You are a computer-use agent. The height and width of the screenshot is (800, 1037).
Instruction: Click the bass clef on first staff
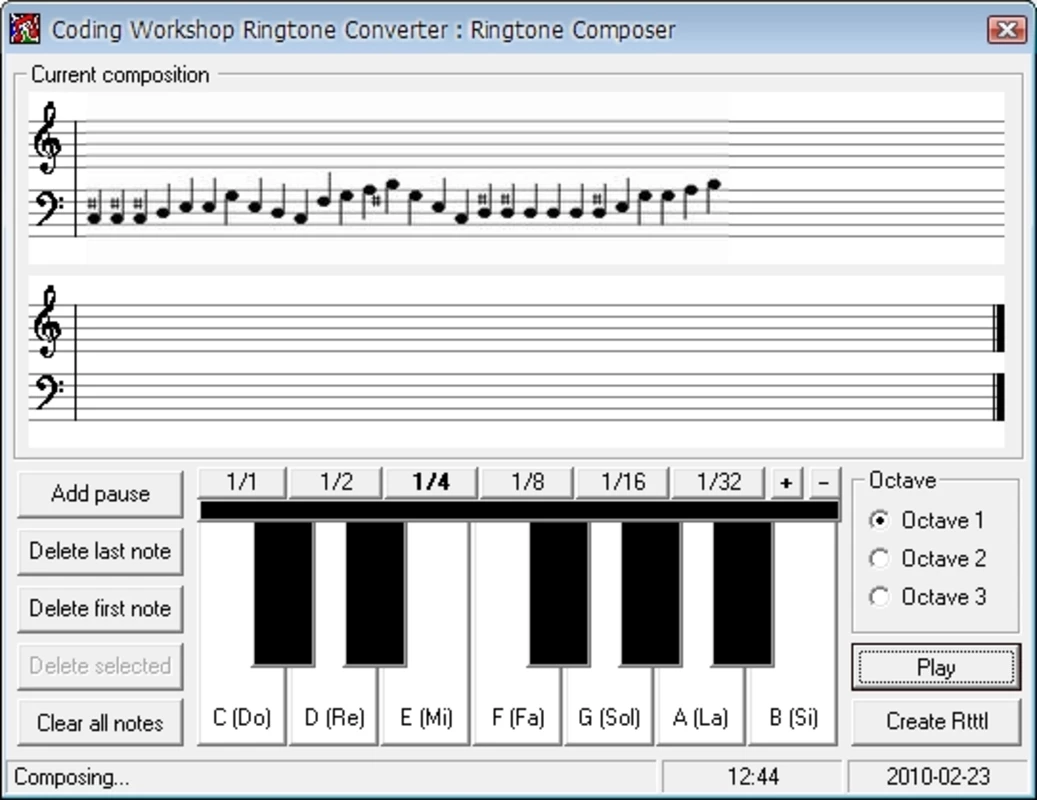[x=49, y=208]
